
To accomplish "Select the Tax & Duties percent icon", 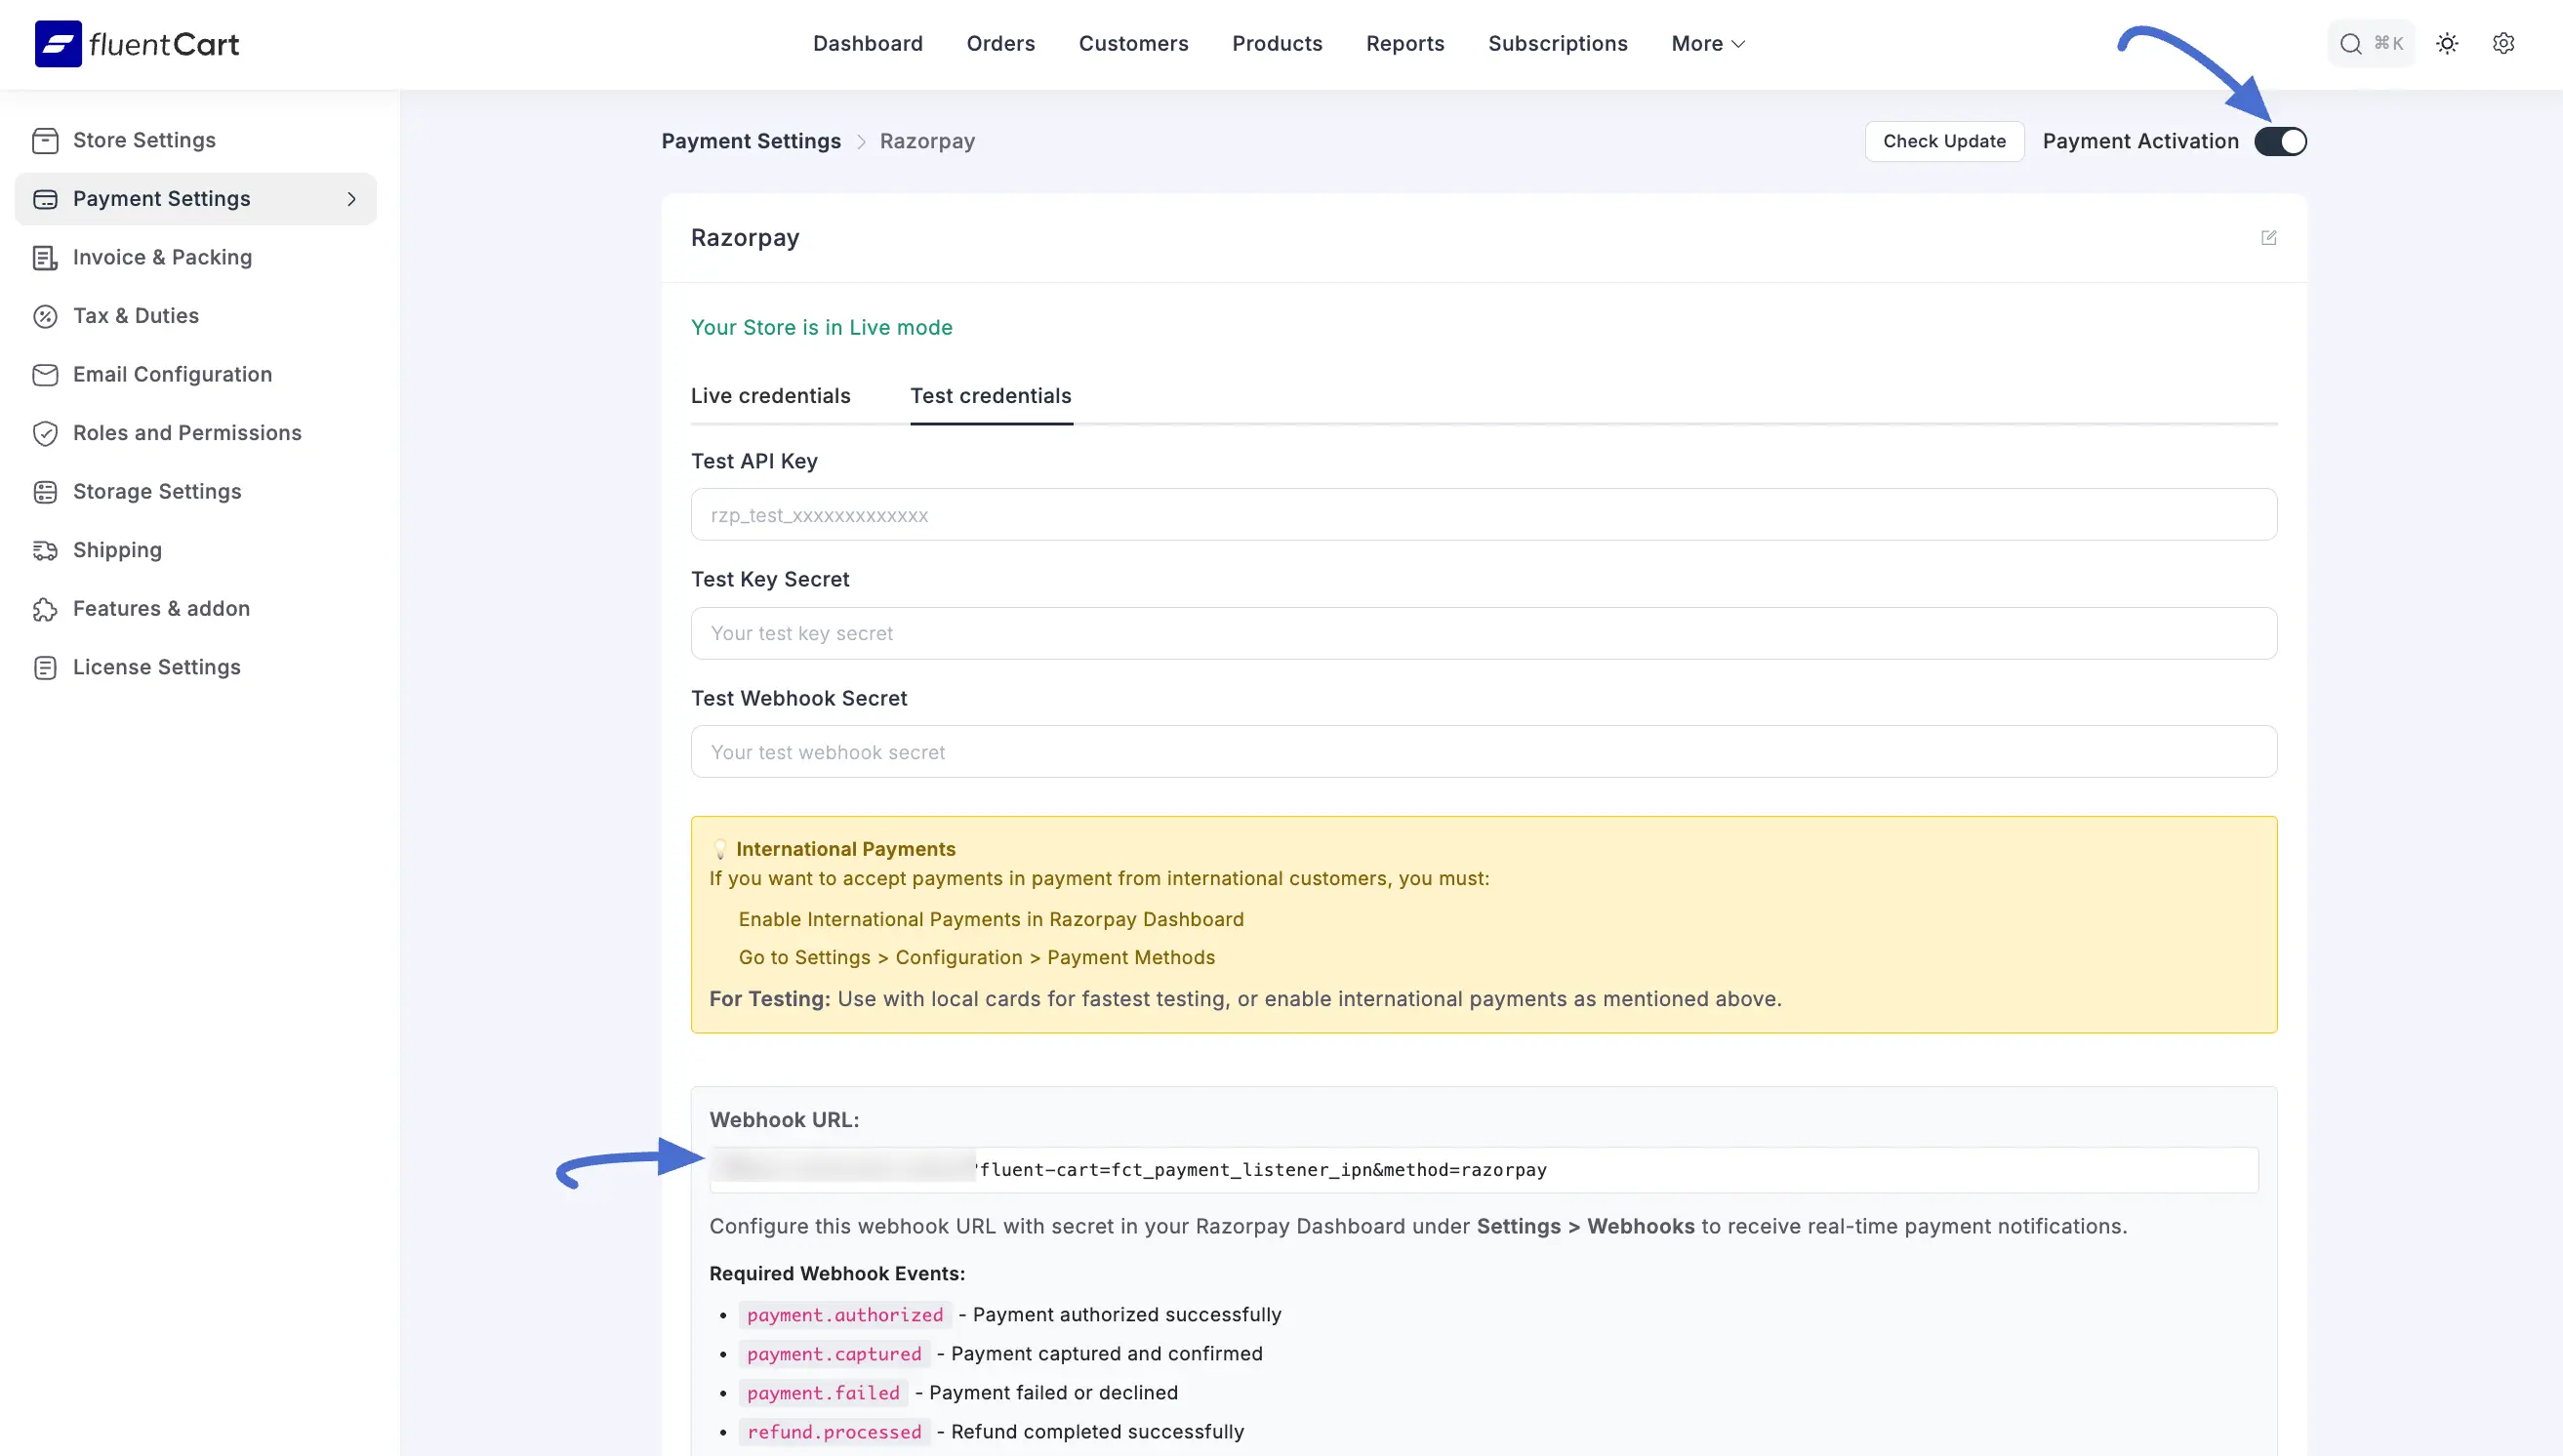I will tap(46, 316).
